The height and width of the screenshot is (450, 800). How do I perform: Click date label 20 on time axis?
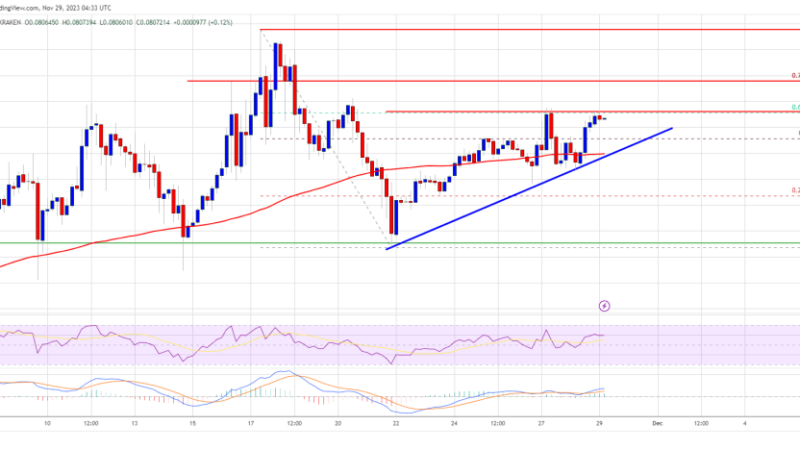(338, 423)
